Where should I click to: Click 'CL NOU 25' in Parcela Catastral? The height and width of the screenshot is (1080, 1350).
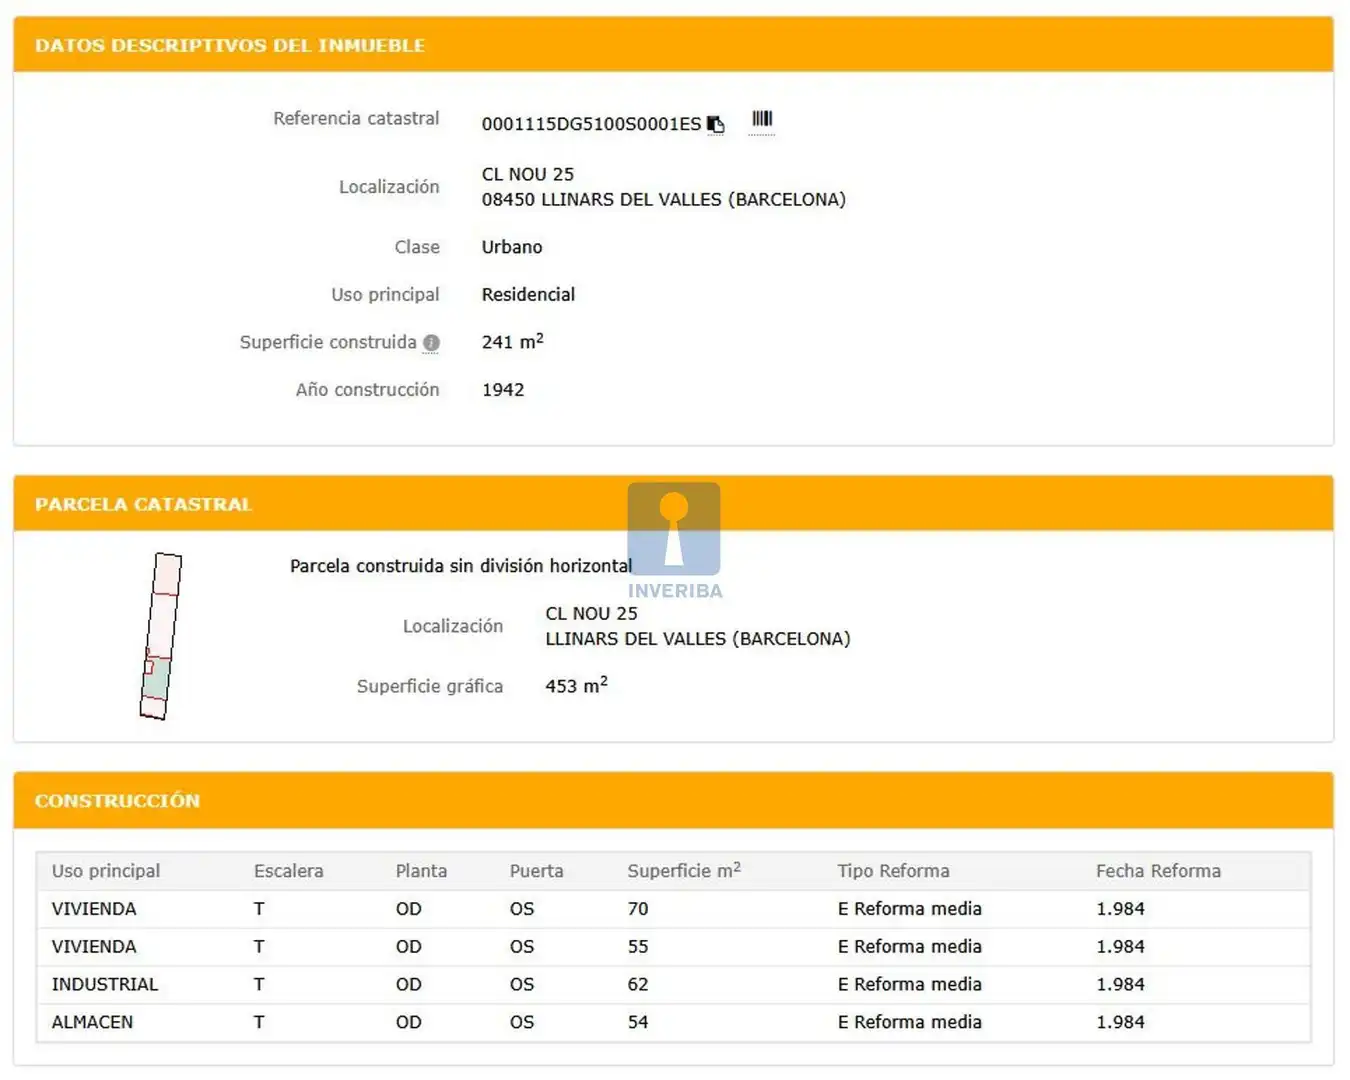[x=591, y=614]
